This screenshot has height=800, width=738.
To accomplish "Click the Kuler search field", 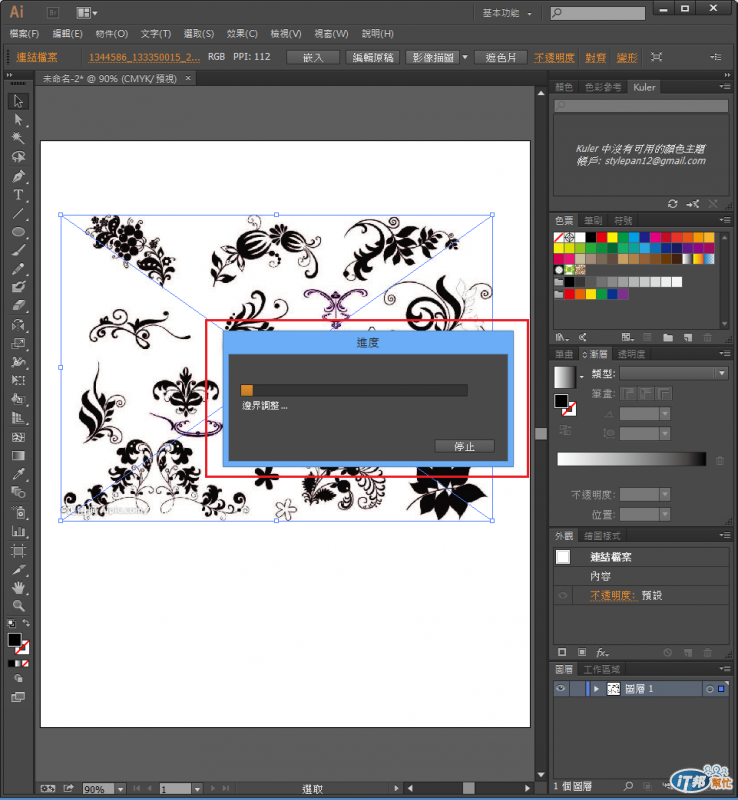I will click(x=642, y=106).
